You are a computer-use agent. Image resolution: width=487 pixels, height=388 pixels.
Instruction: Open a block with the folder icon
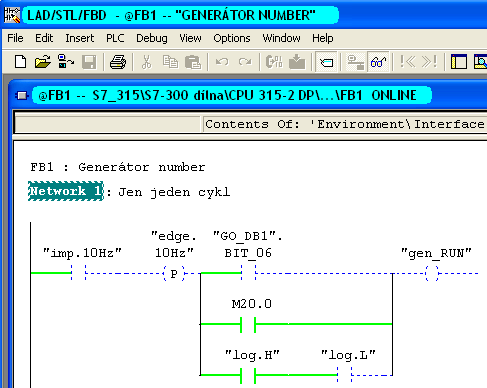pyautogui.click(x=43, y=62)
